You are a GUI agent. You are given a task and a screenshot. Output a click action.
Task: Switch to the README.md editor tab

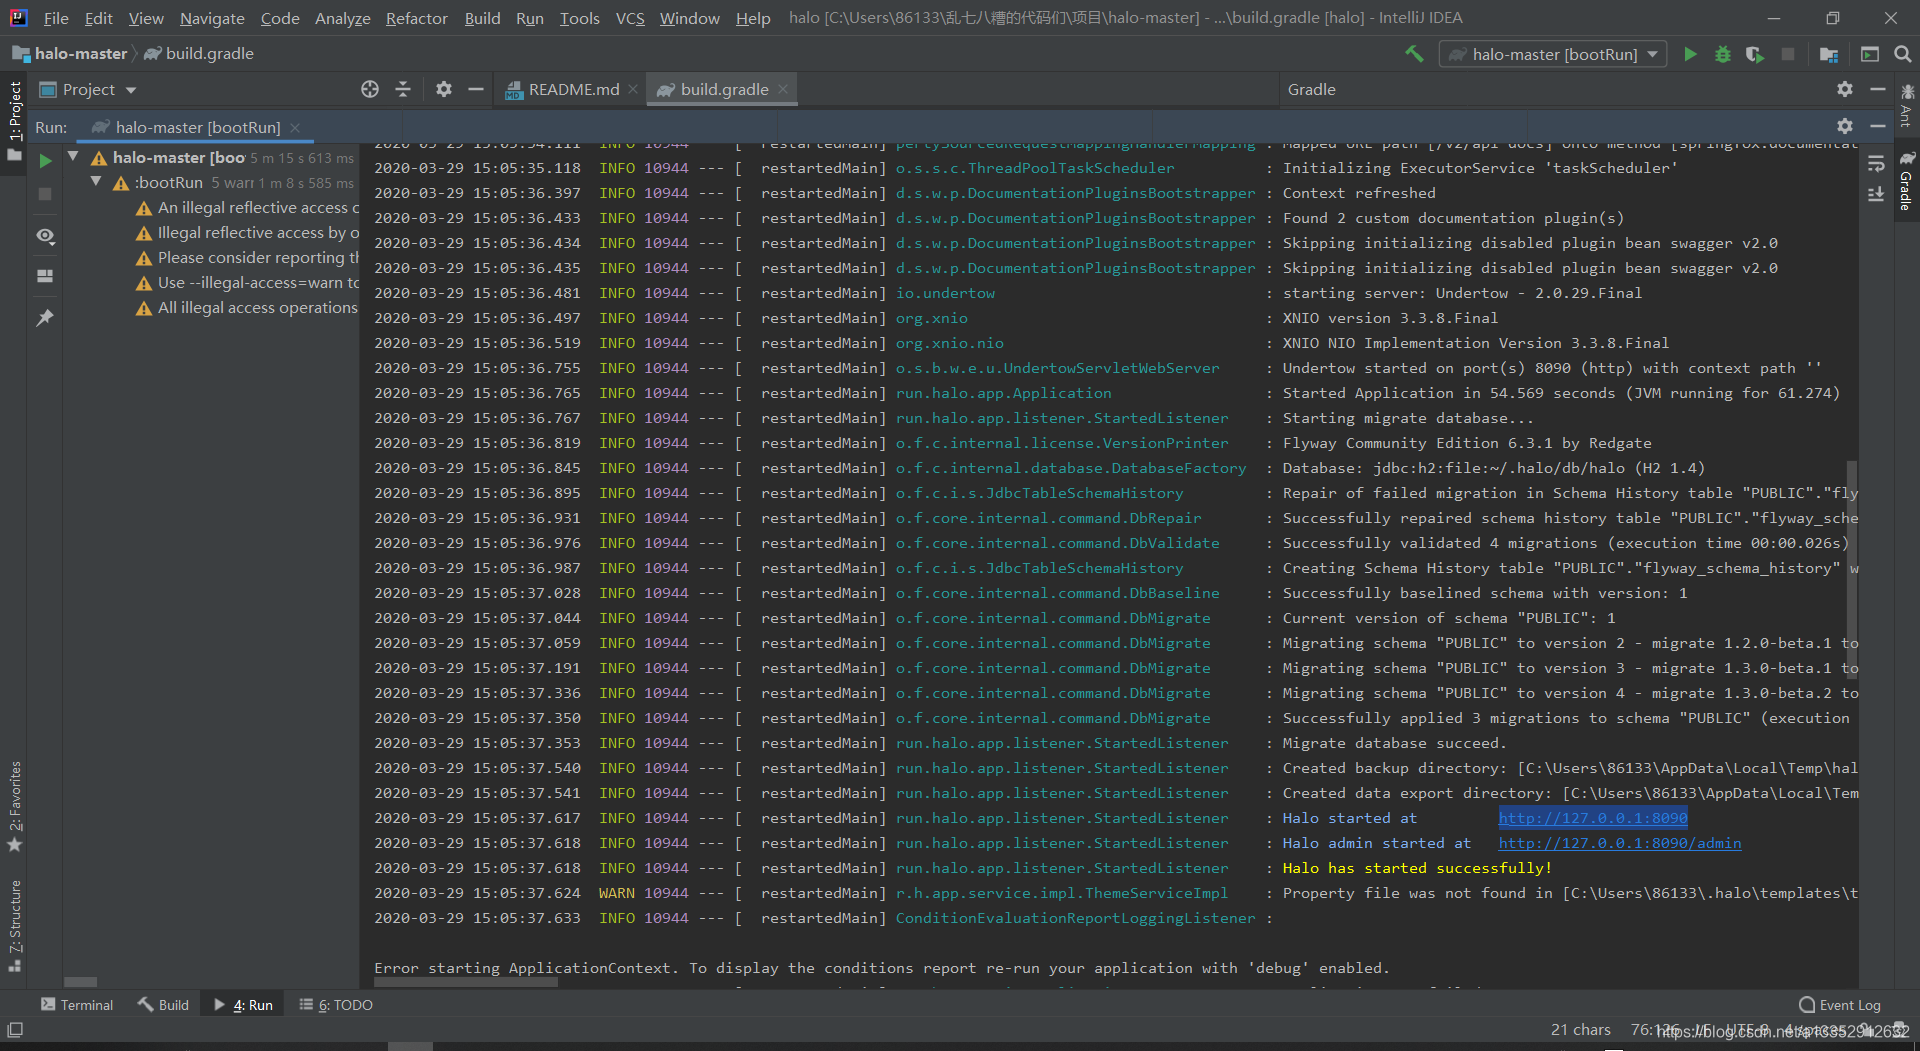tap(573, 89)
